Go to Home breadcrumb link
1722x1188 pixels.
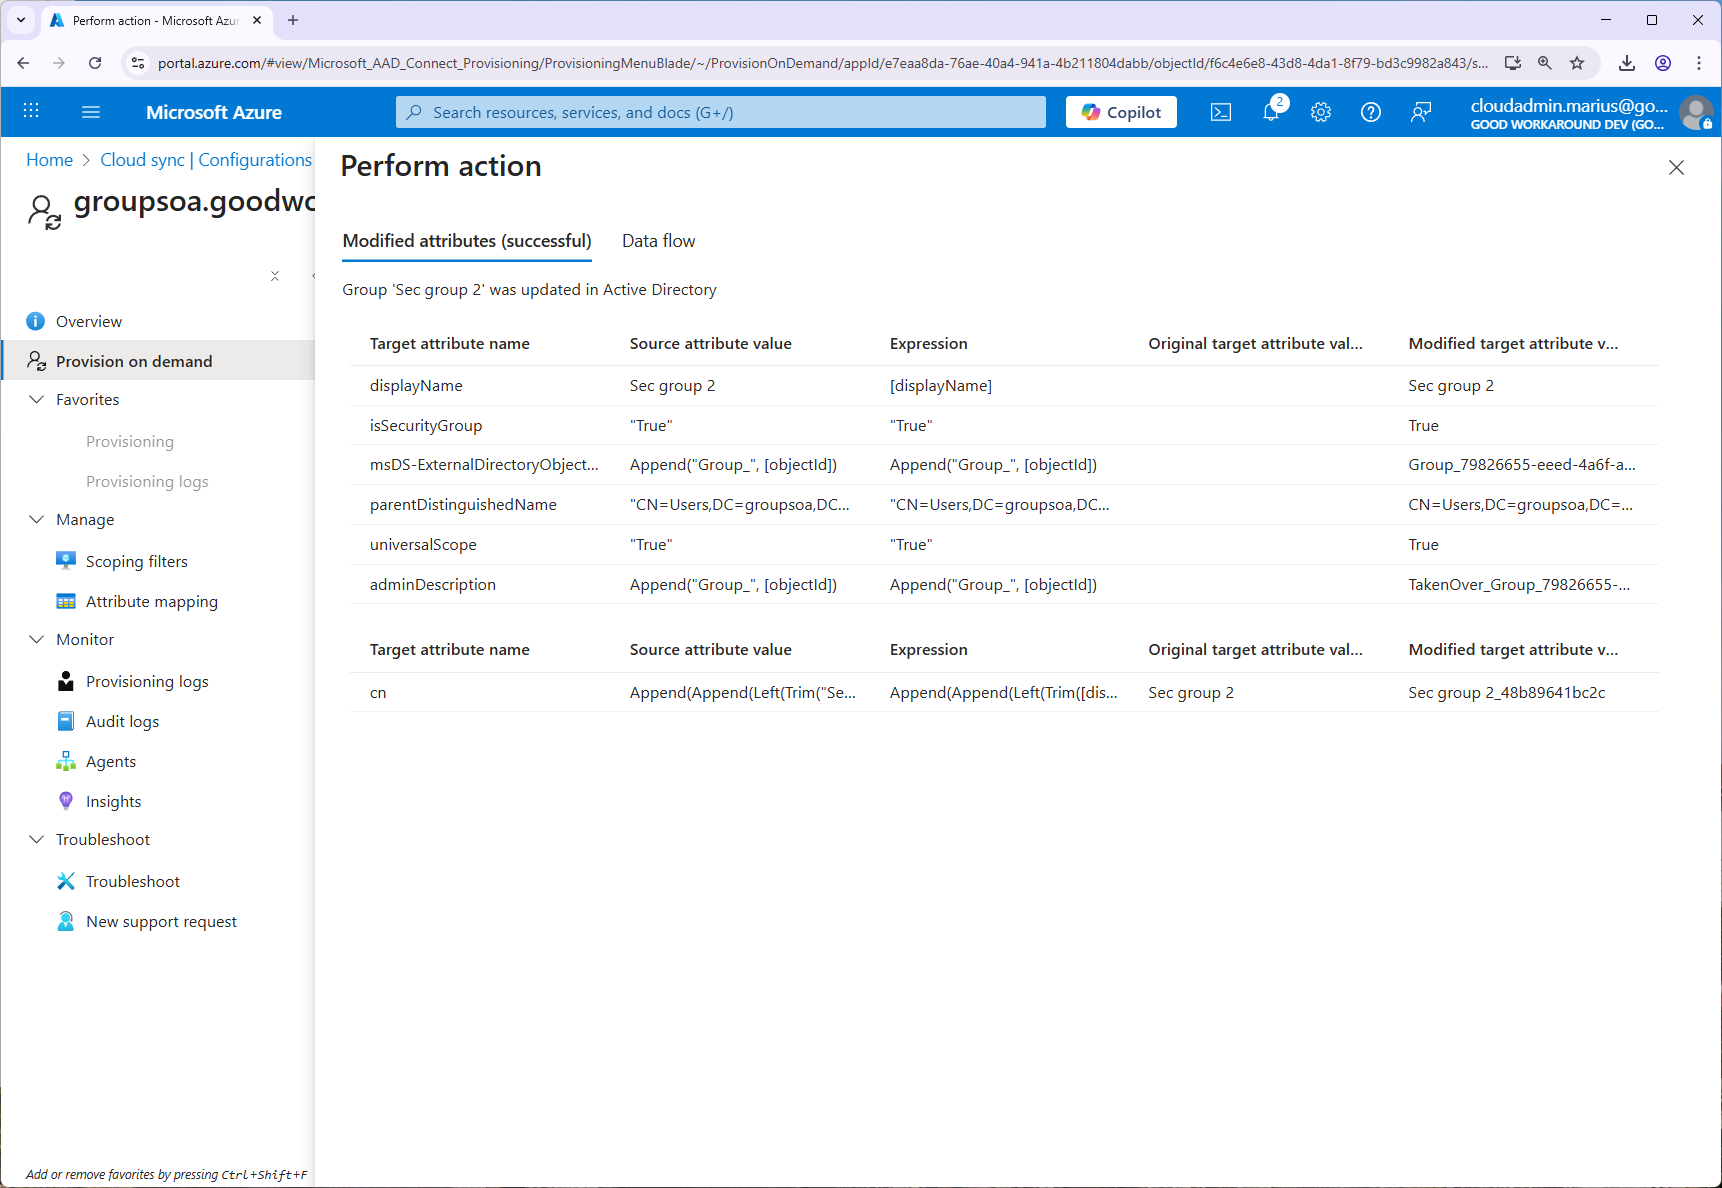click(49, 160)
